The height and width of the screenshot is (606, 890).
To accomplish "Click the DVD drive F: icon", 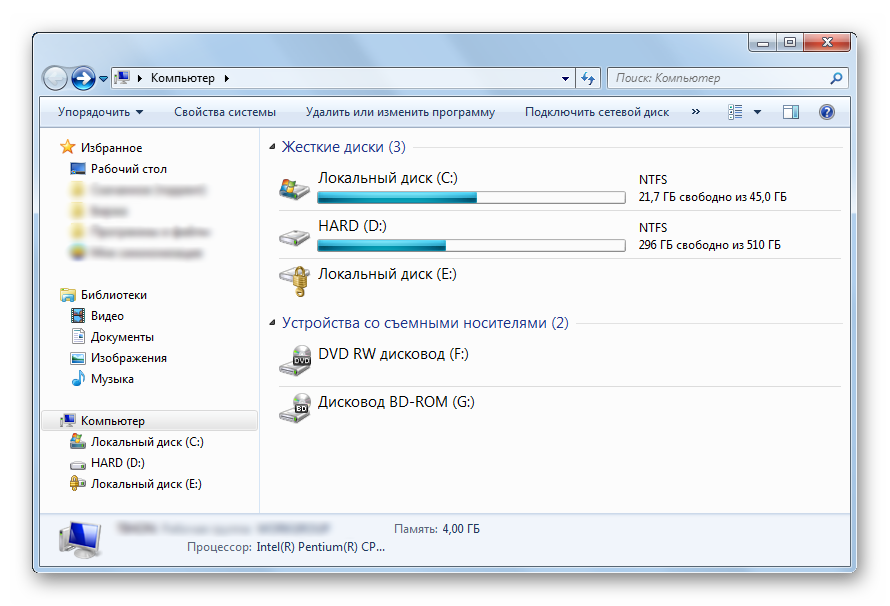I will pos(295,360).
